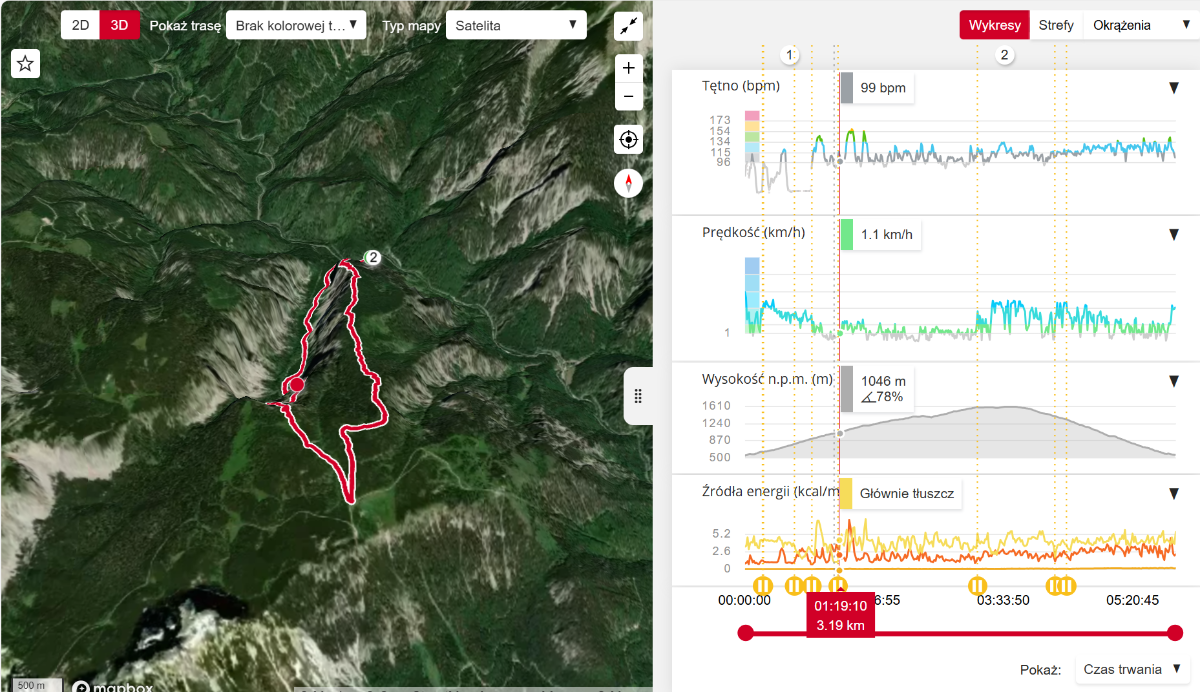Add route to favorites with star icon

coord(26,64)
